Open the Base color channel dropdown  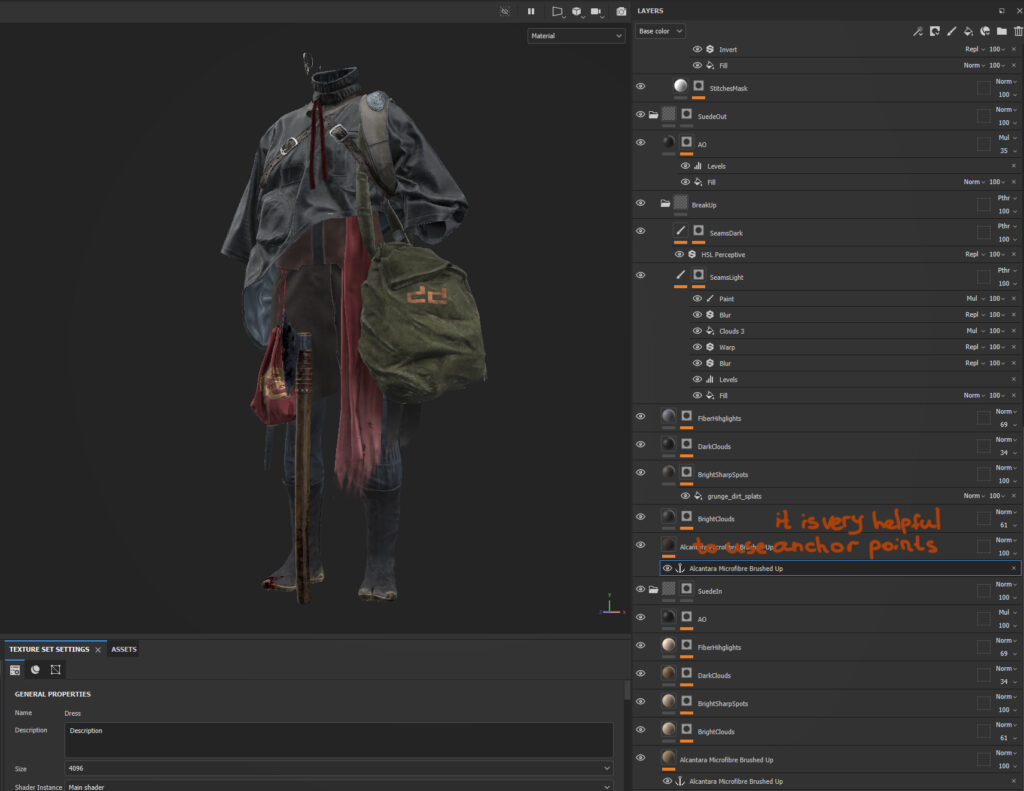660,31
